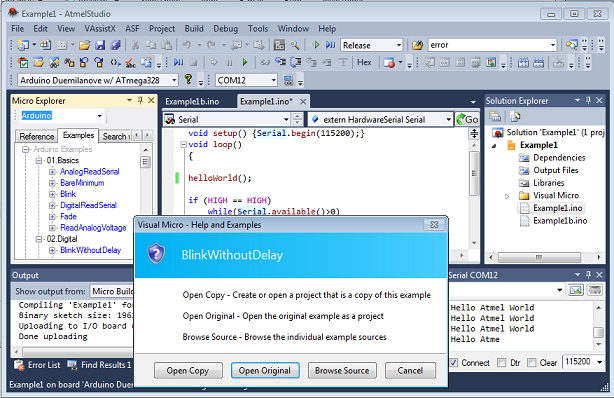Toggle the Connect checkbox in serial panel

453,363
